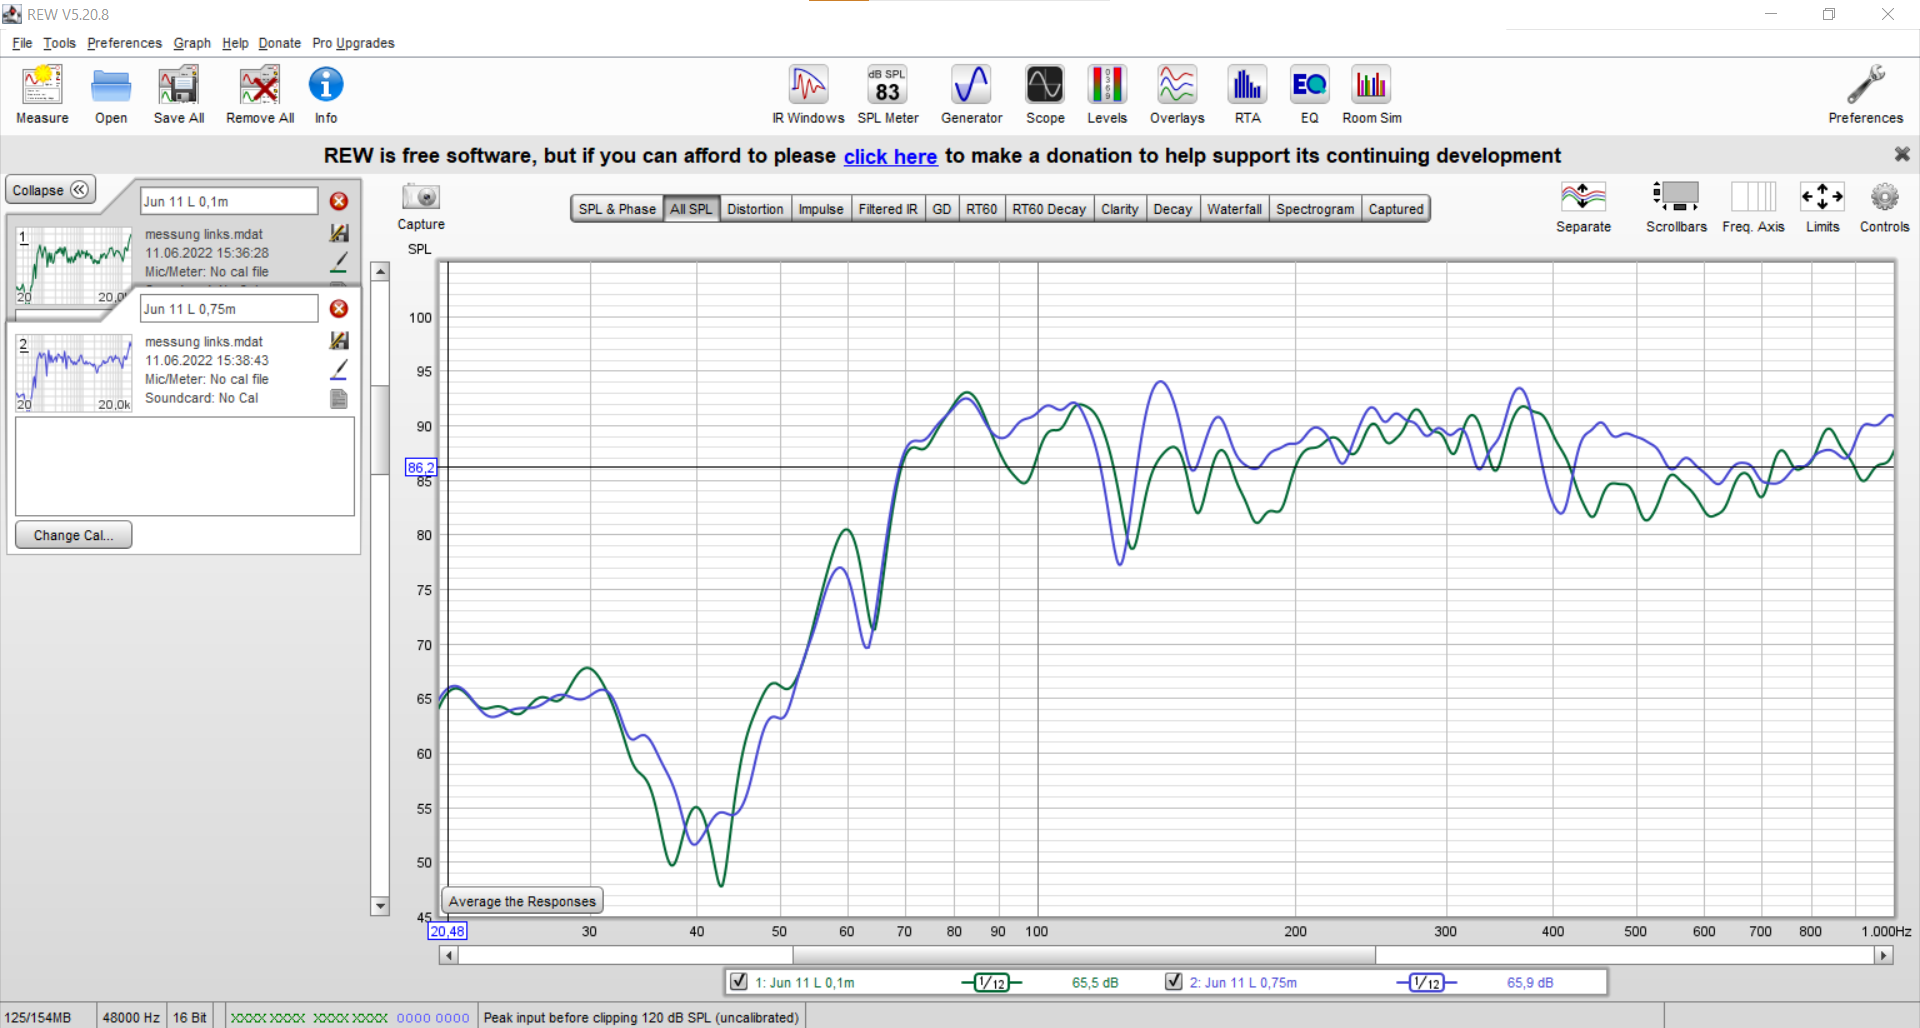Select the All SPL tab
Viewport: 1920px width, 1028px height.
(691, 209)
